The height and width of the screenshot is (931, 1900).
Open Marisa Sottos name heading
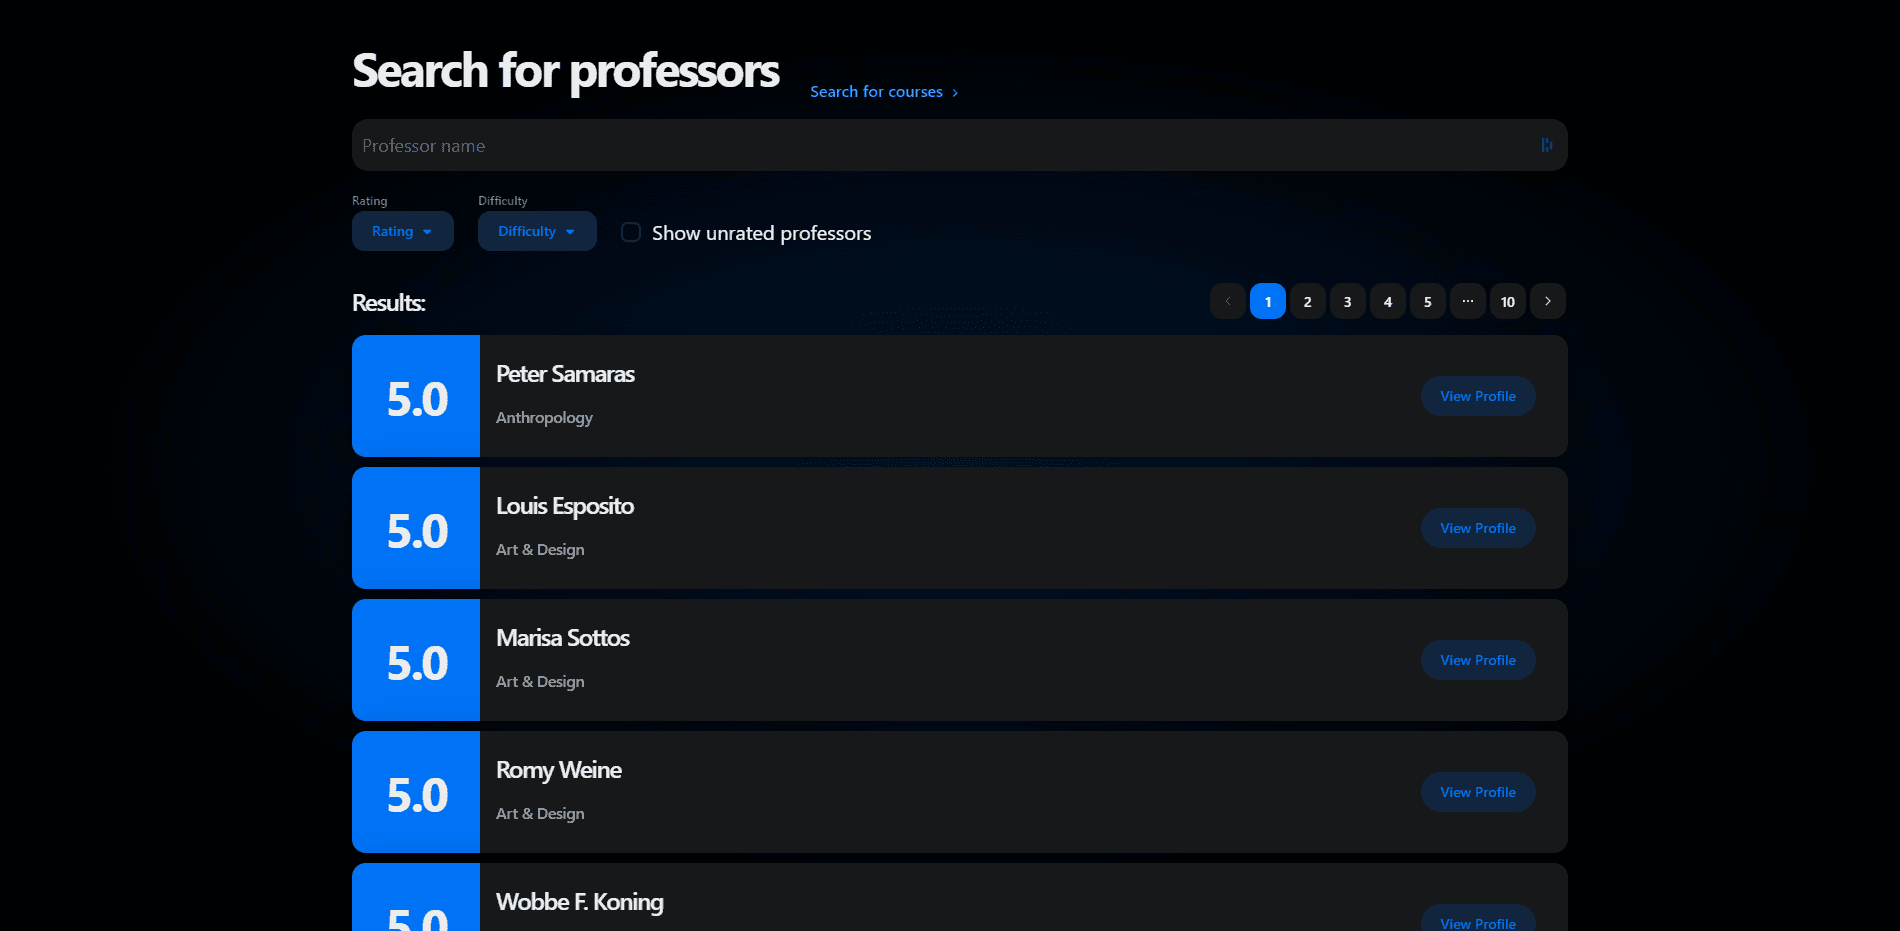click(x=562, y=638)
